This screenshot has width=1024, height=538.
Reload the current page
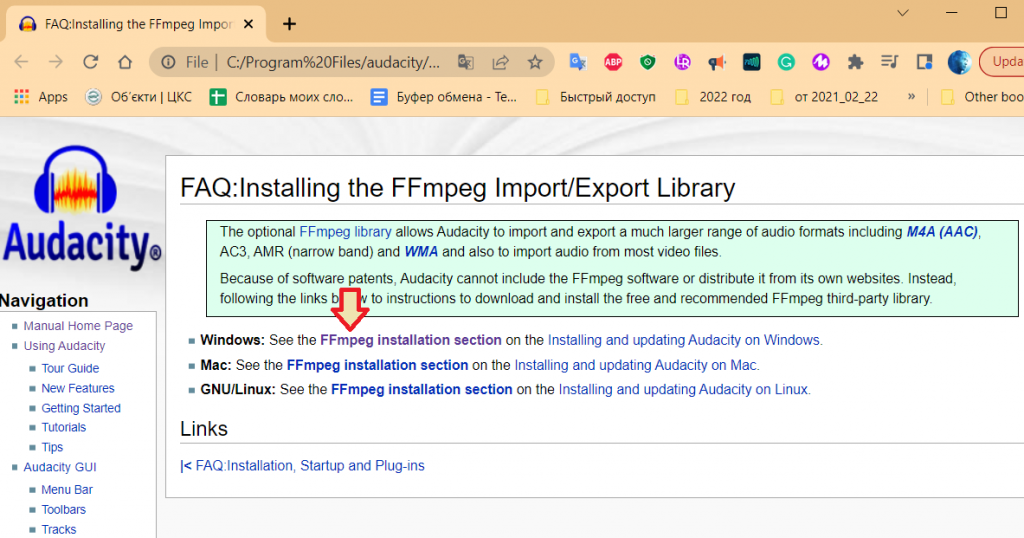click(91, 62)
